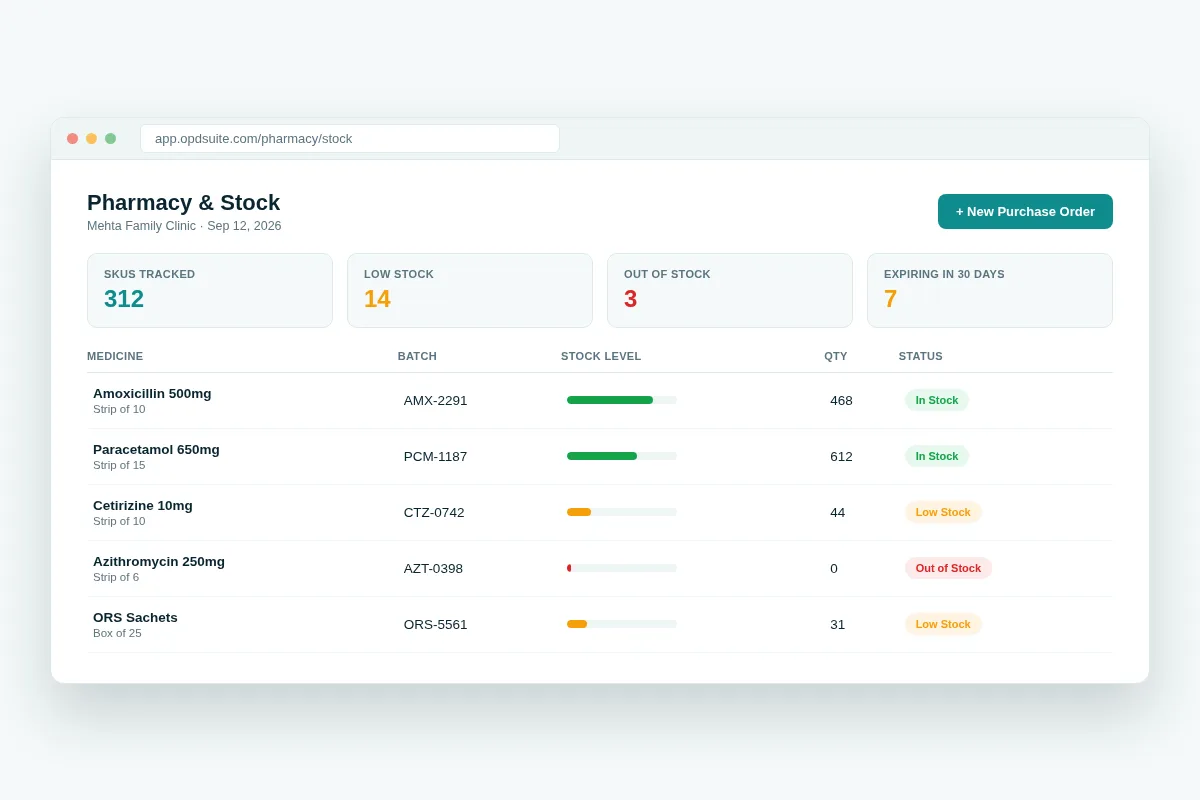This screenshot has width=1200, height=800.
Task: Click quantity 0 for Azithromycin
Action: coord(834,568)
